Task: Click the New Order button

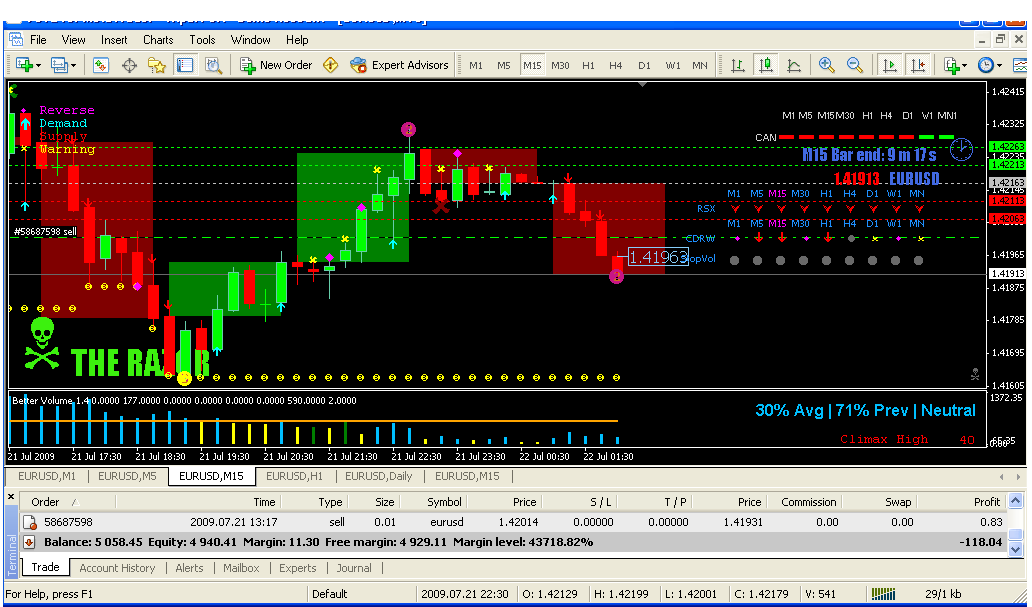Action: pos(276,65)
